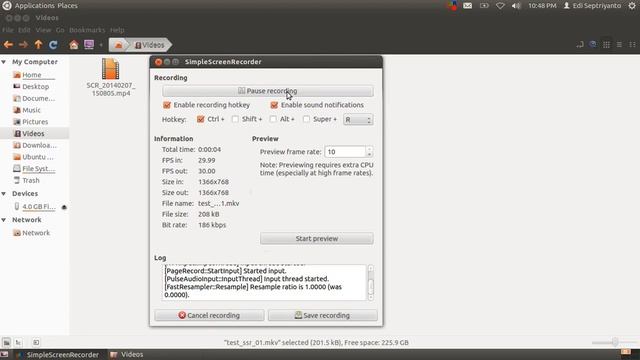Open the Help menu

[x=117, y=30]
